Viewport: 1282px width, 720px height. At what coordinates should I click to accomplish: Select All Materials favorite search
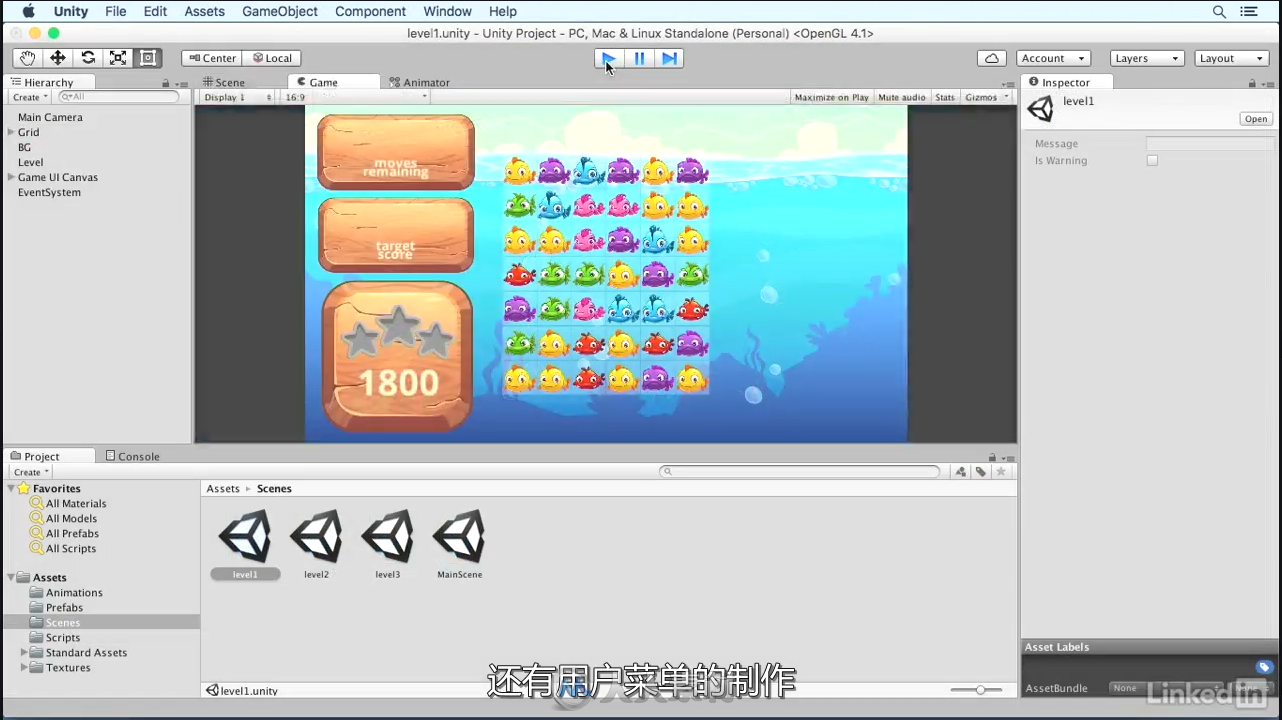coord(76,504)
